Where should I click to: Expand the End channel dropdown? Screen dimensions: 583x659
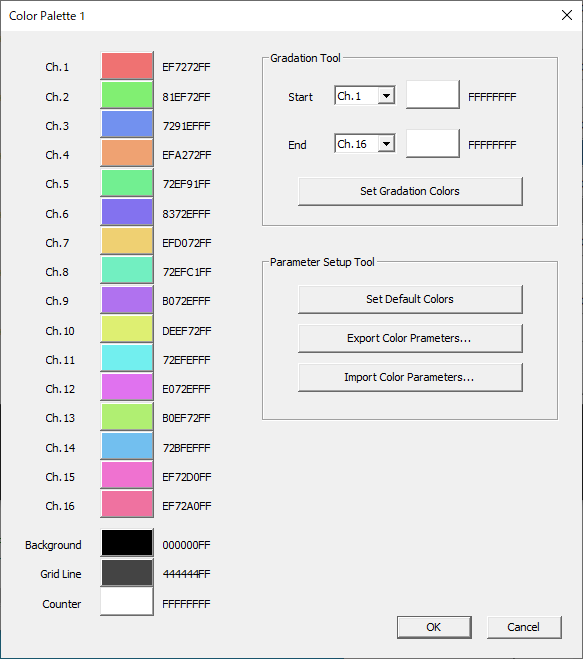365,144
